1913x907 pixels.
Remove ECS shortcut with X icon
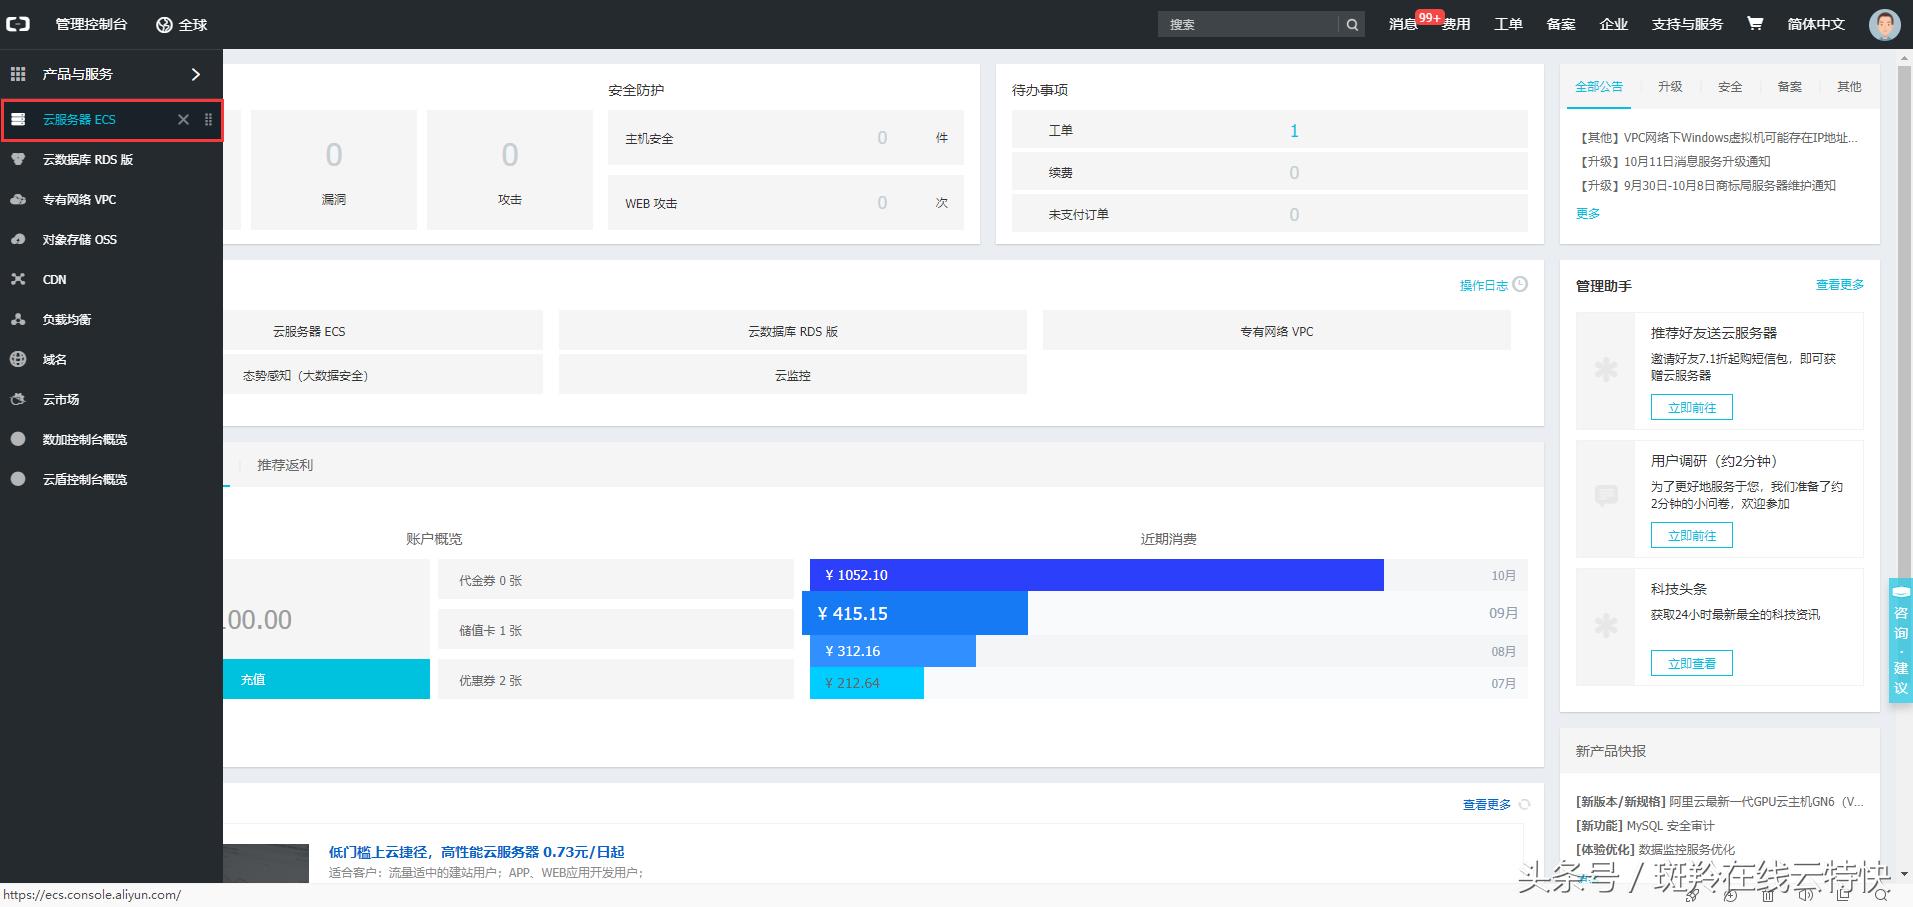pyautogui.click(x=183, y=120)
